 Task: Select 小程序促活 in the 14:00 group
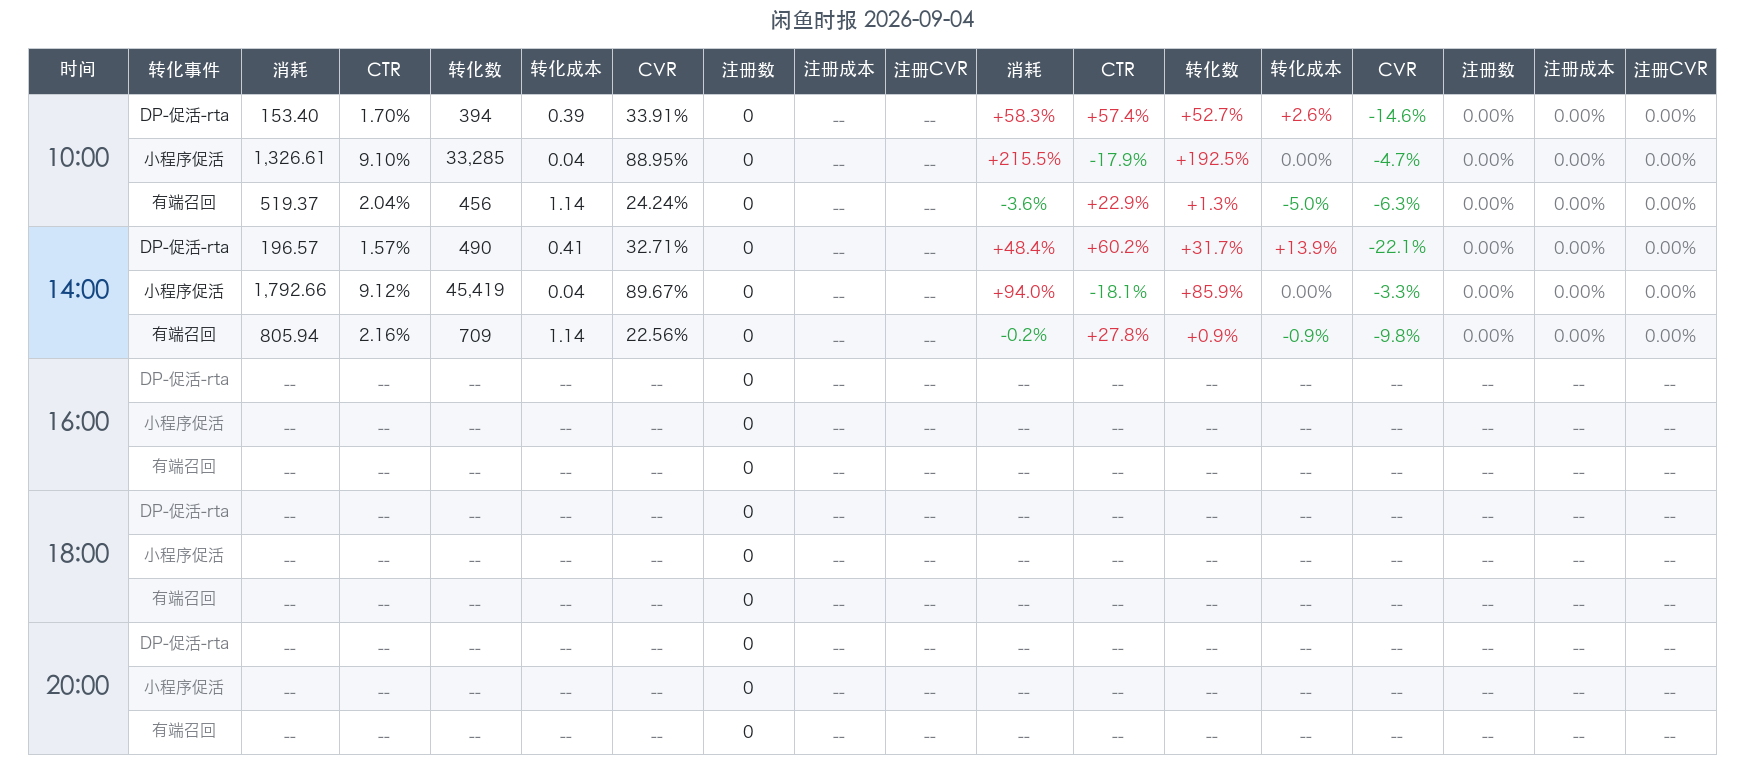click(x=184, y=292)
